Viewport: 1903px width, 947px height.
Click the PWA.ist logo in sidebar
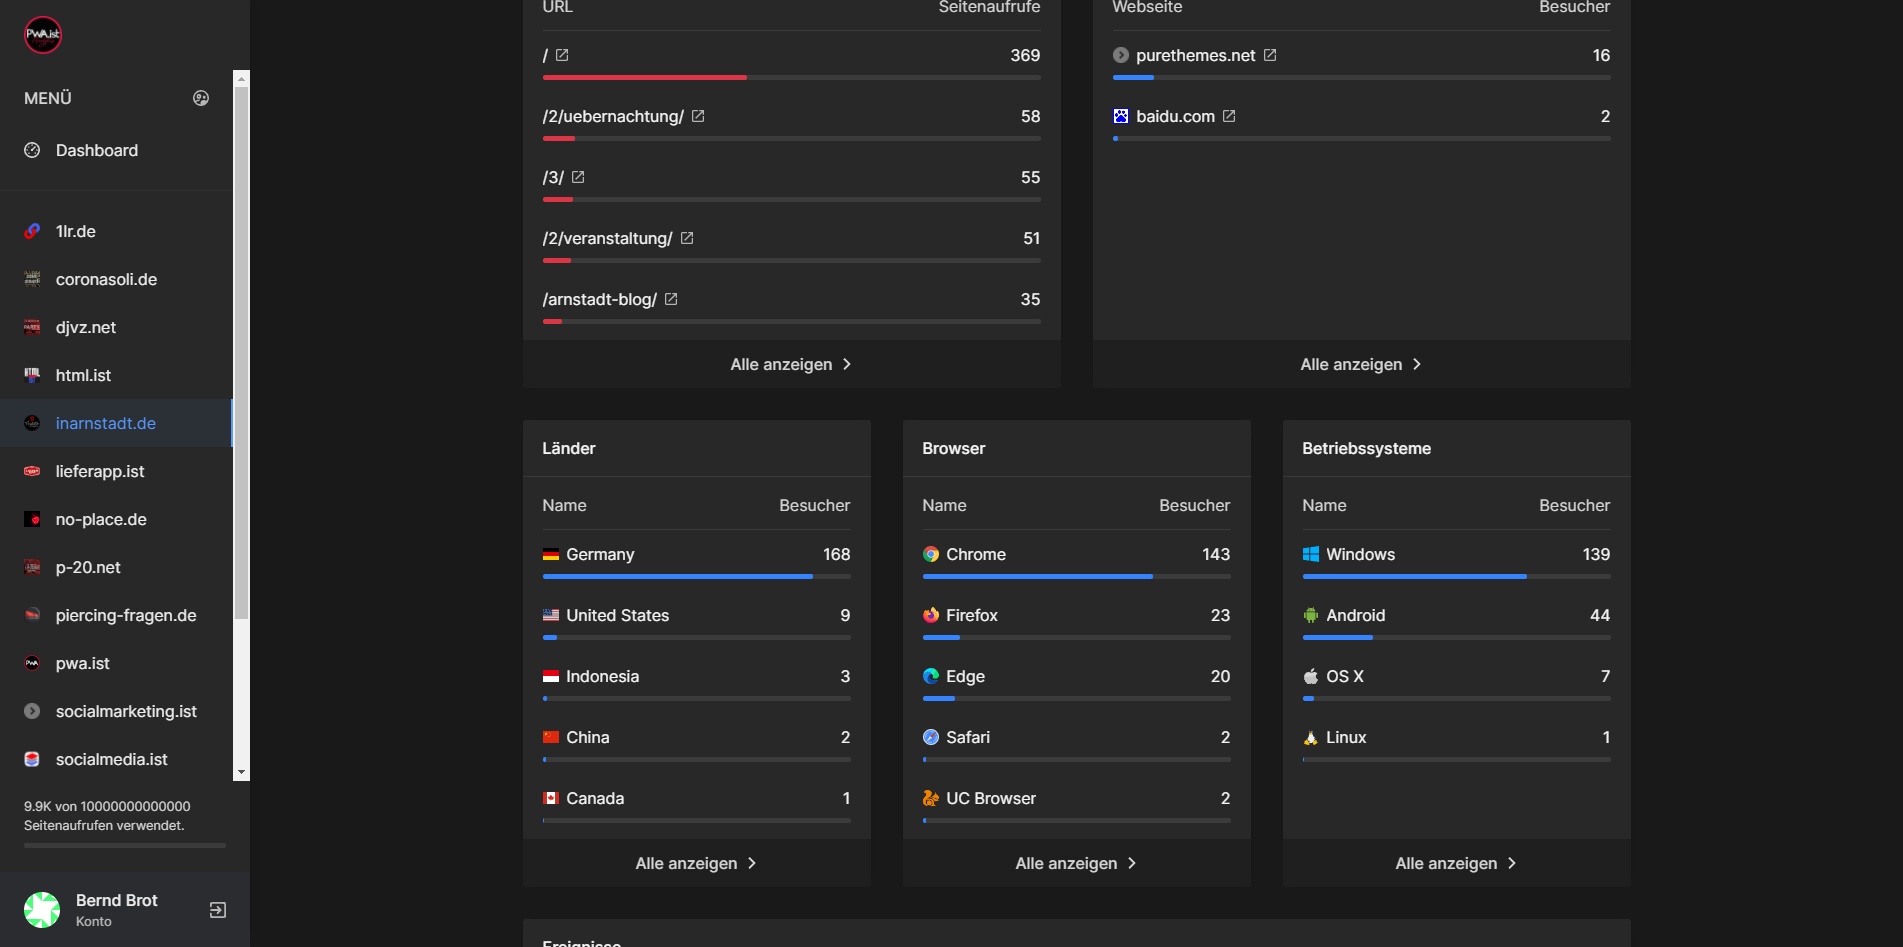(43, 35)
